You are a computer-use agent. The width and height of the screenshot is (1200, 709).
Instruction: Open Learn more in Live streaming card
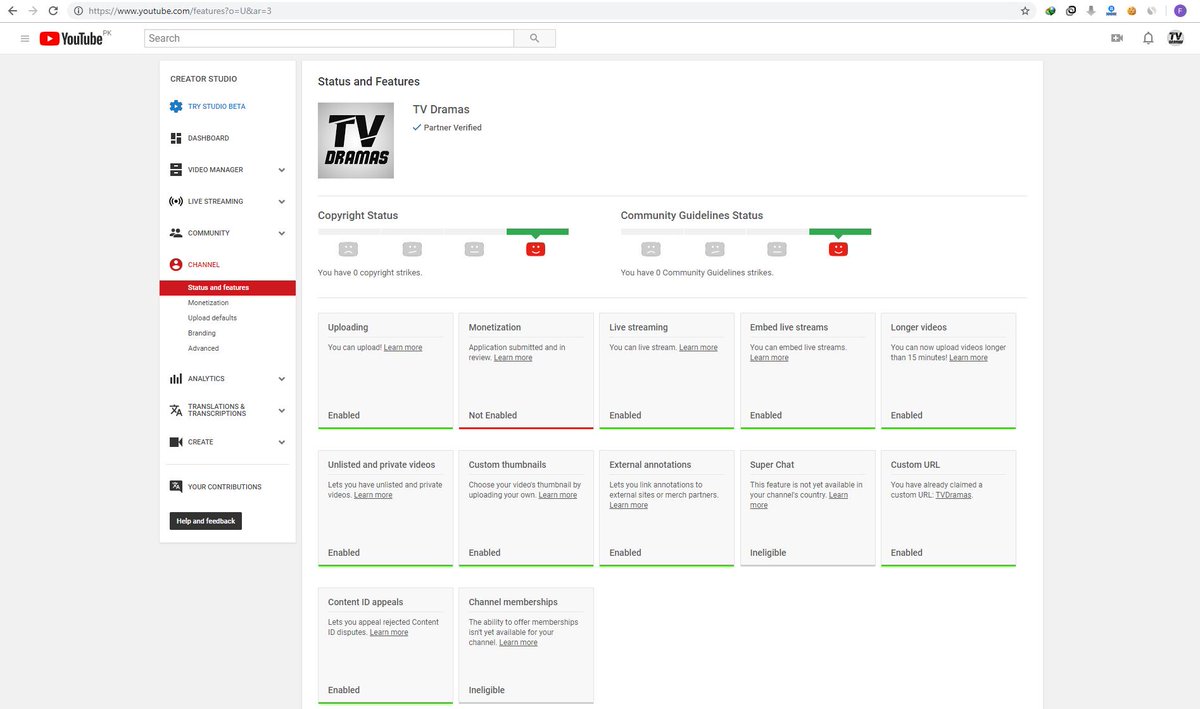(698, 347)
